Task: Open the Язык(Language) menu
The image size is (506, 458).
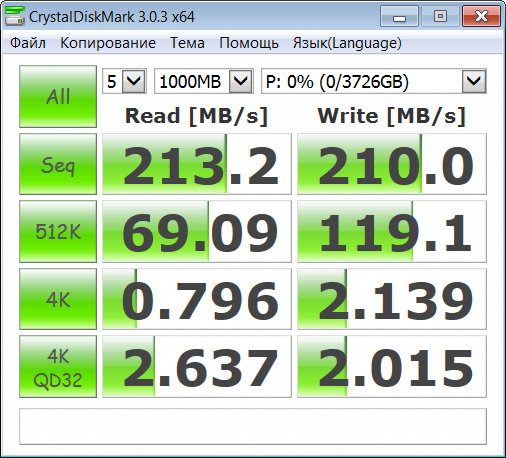Action: coord(347,43)
